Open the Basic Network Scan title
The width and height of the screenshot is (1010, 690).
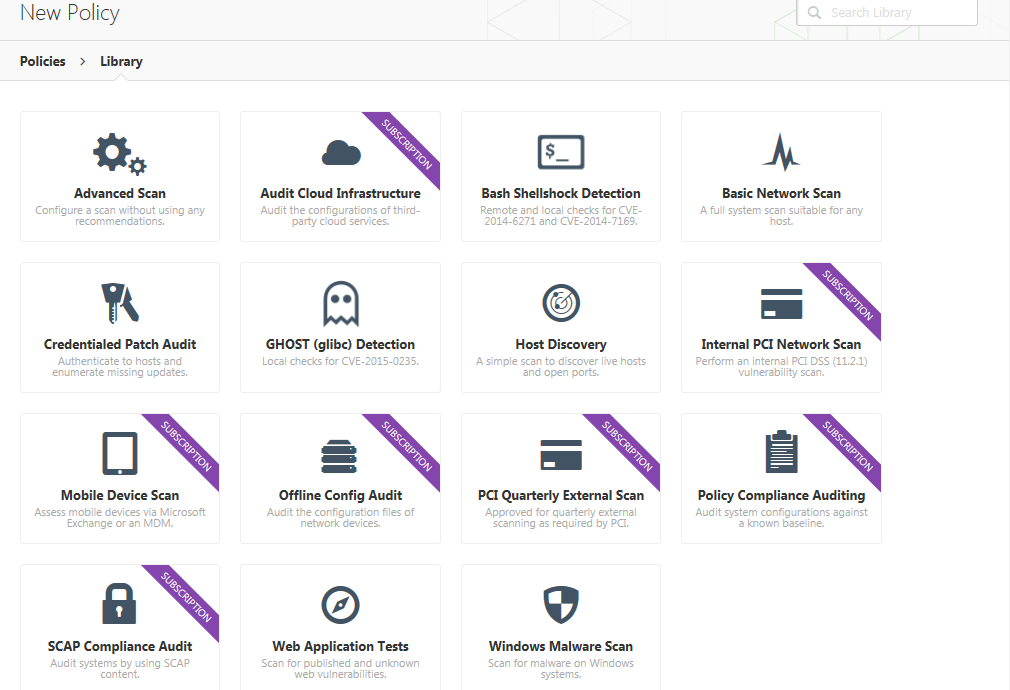pyautogui.click(x=781, y=193)
